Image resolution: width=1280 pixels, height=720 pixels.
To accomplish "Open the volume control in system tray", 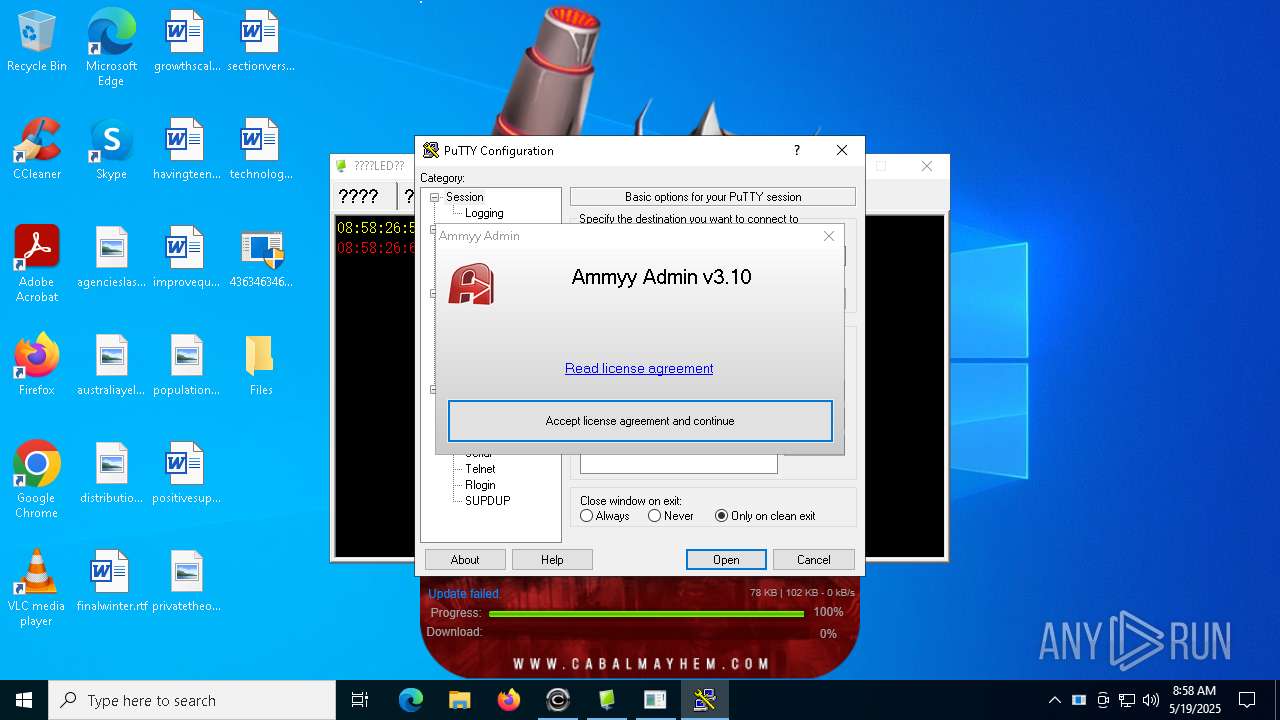I will click(x=1151, y=700).
